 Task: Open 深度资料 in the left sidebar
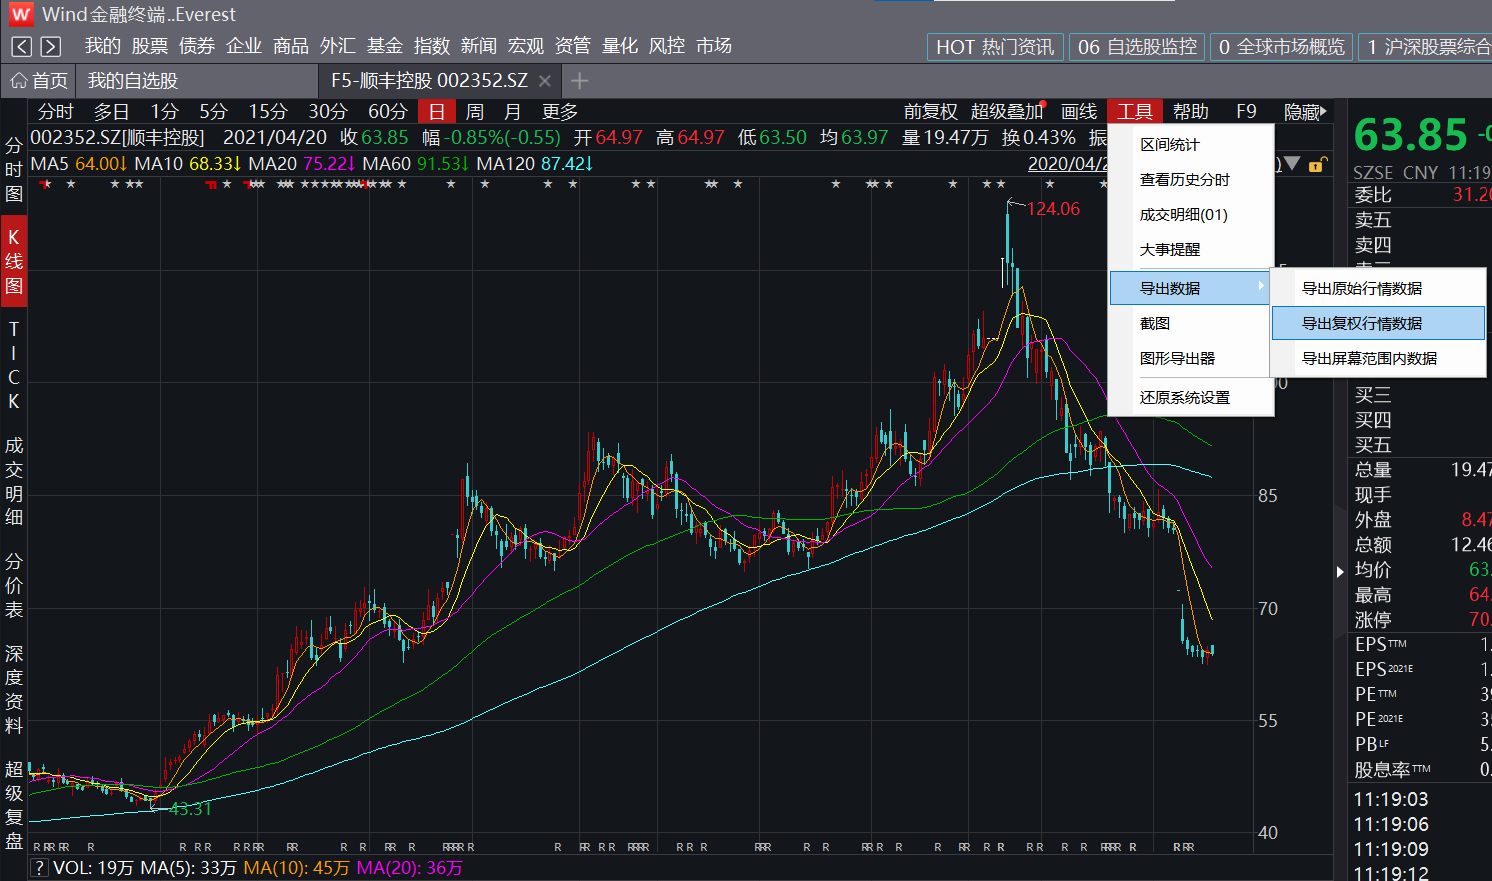point(14,689)
